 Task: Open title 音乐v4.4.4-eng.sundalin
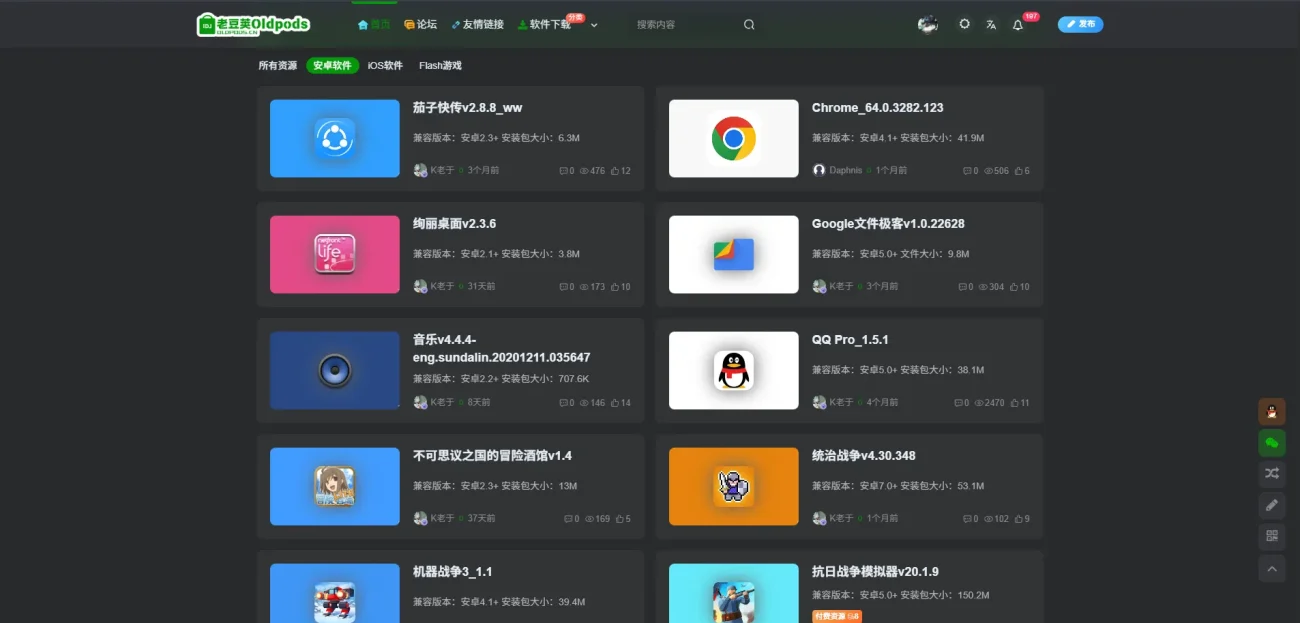click(x=501, y=348)
